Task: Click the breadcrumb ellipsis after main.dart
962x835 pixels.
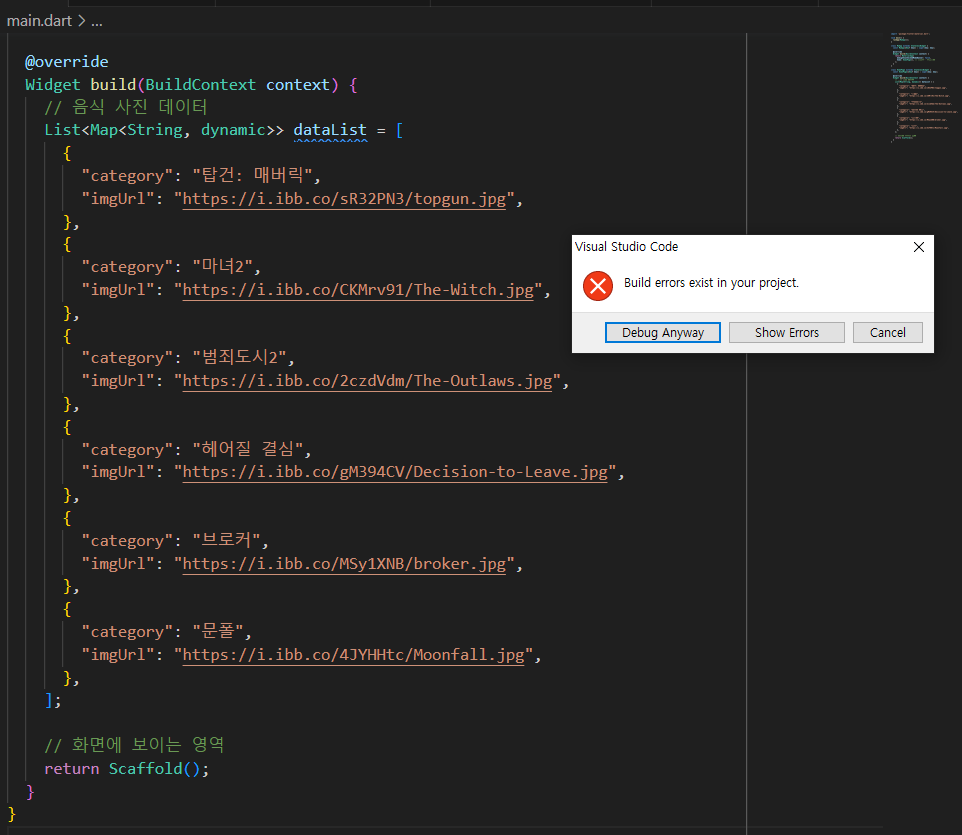Action: click(97, 21)
